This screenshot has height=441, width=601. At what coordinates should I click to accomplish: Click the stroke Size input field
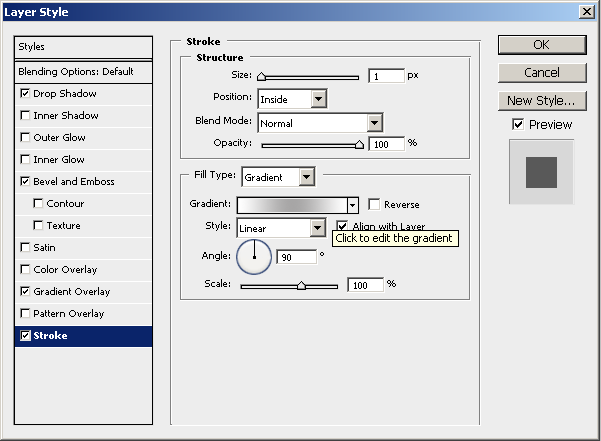[386, 76]
